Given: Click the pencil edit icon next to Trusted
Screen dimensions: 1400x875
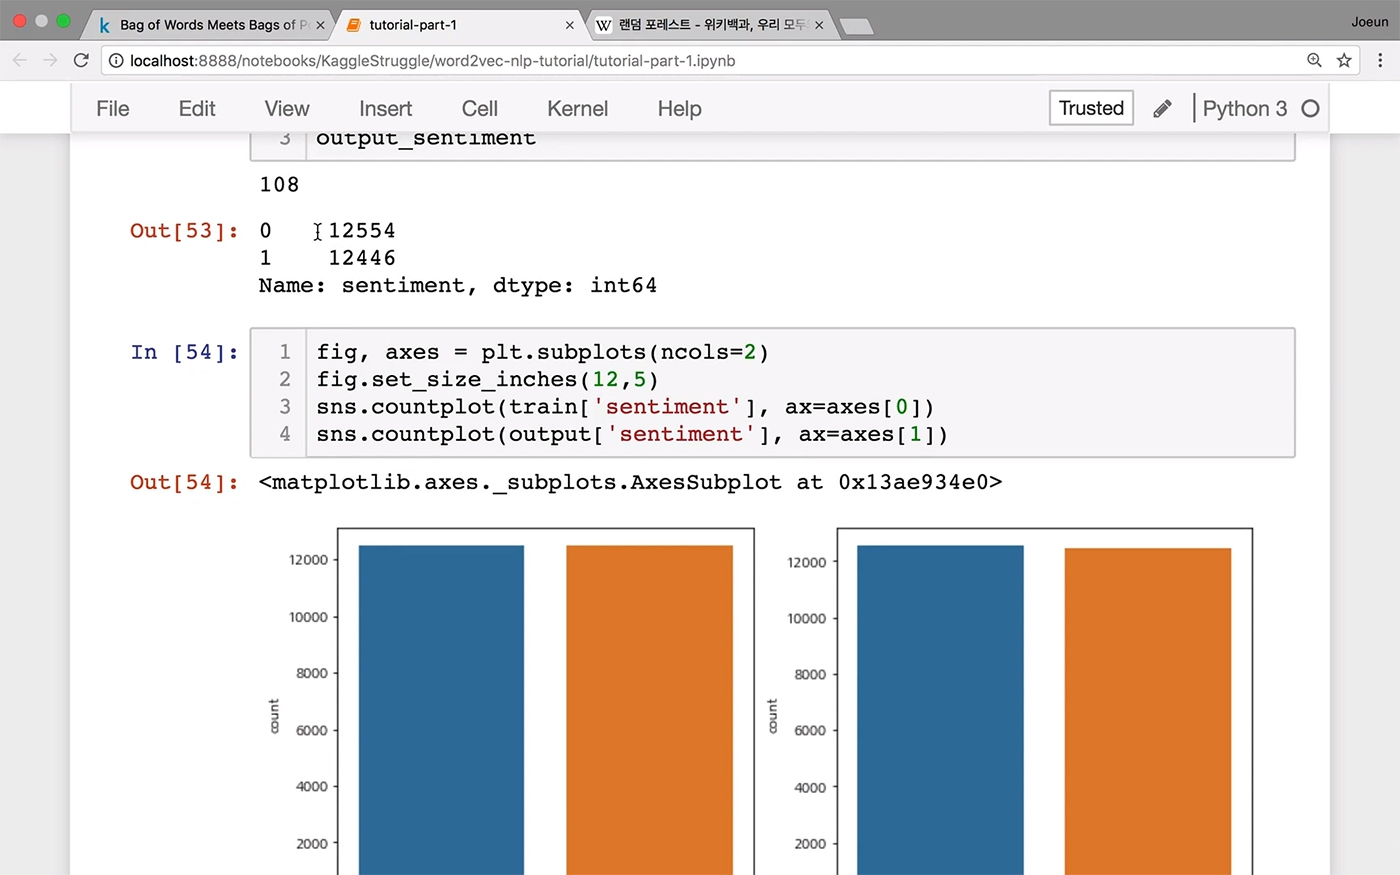Looking at the screenshot, I should click(x=1162, y=108).
